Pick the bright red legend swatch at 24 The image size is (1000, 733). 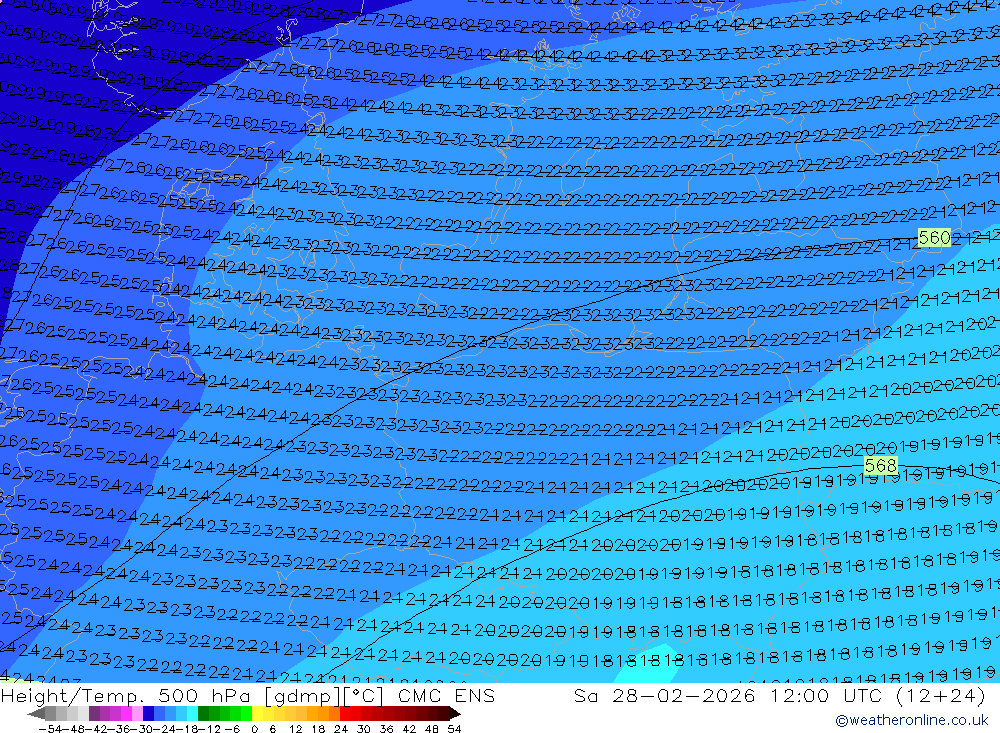pos(344,714)
